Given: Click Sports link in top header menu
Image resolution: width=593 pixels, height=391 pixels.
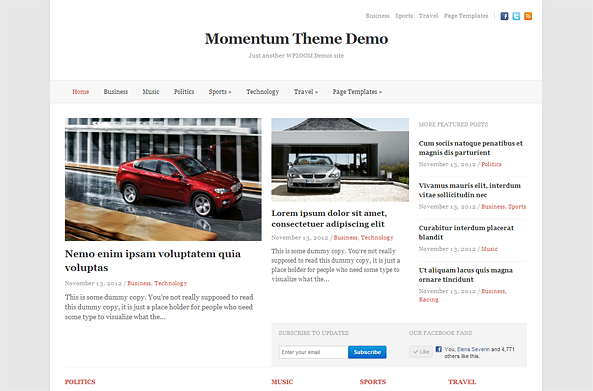Looking at the screenshot, I should [x=404, y=16].
